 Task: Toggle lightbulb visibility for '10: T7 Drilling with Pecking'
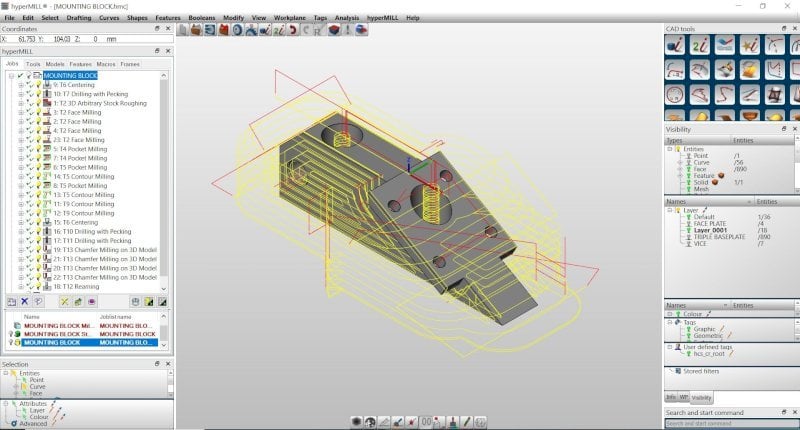(x=38, y=94)
